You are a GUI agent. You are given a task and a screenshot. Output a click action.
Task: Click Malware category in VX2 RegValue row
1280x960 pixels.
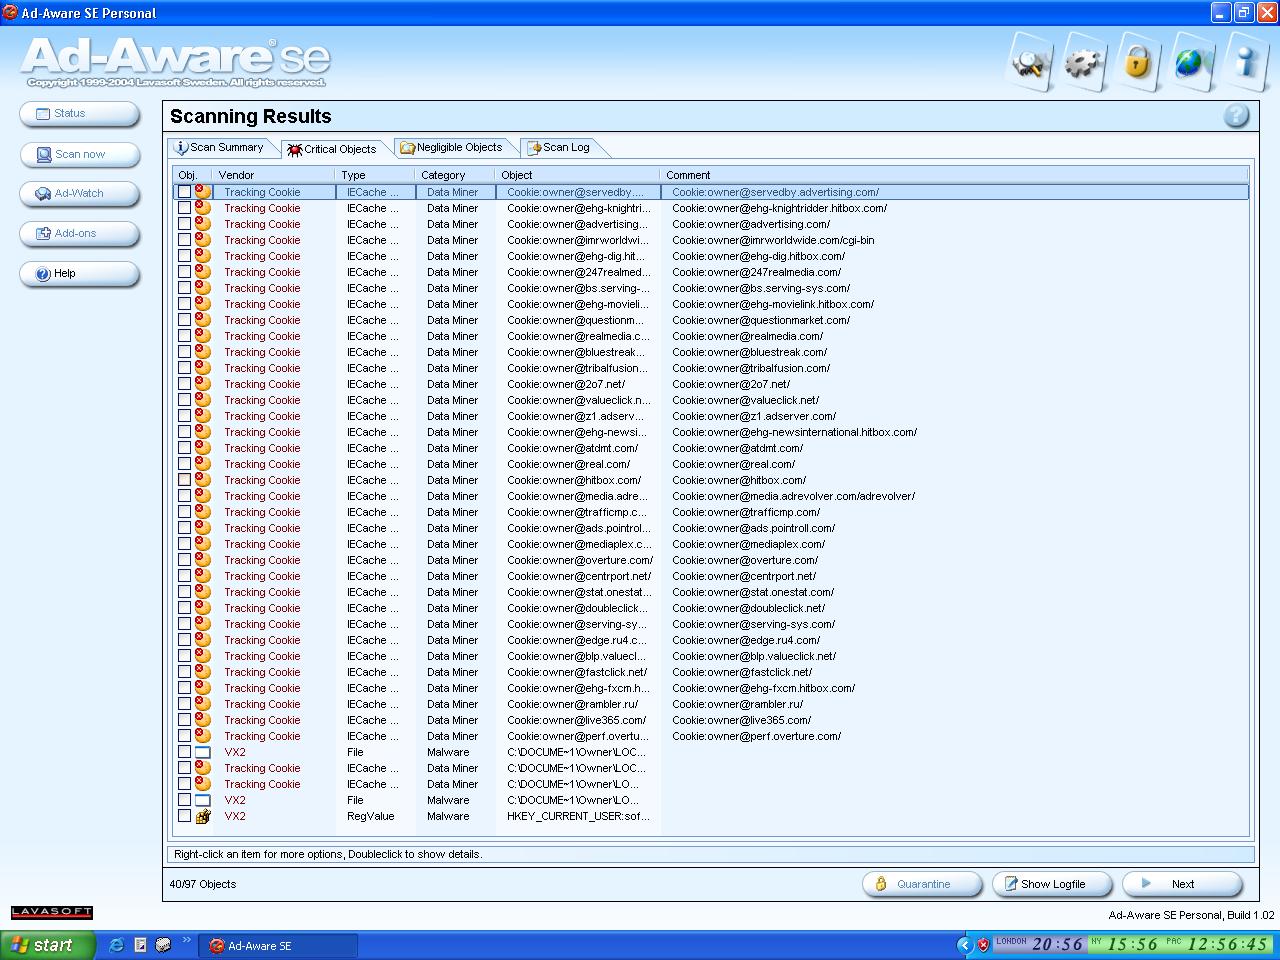point(448,816)
